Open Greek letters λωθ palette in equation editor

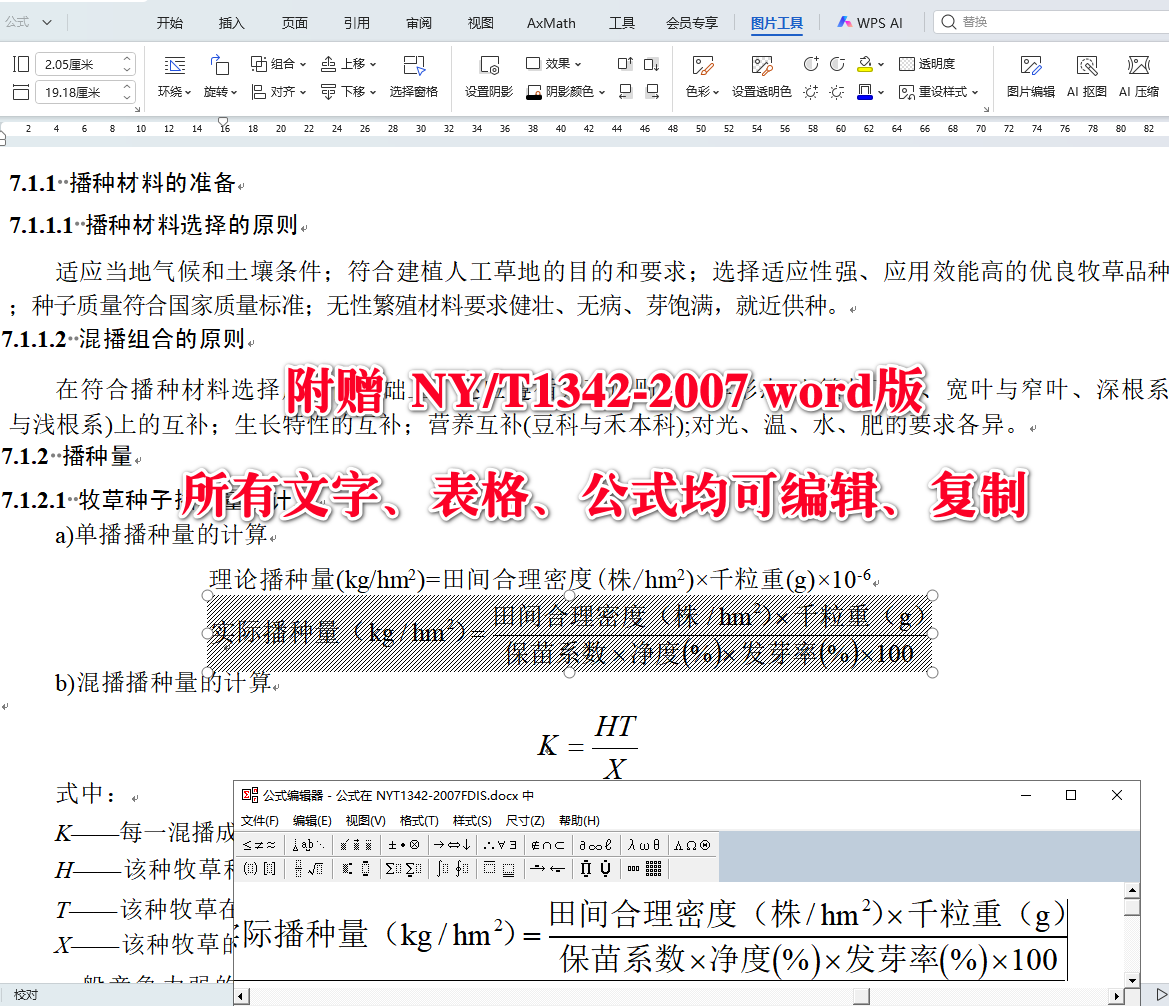[x=645, y=846]
